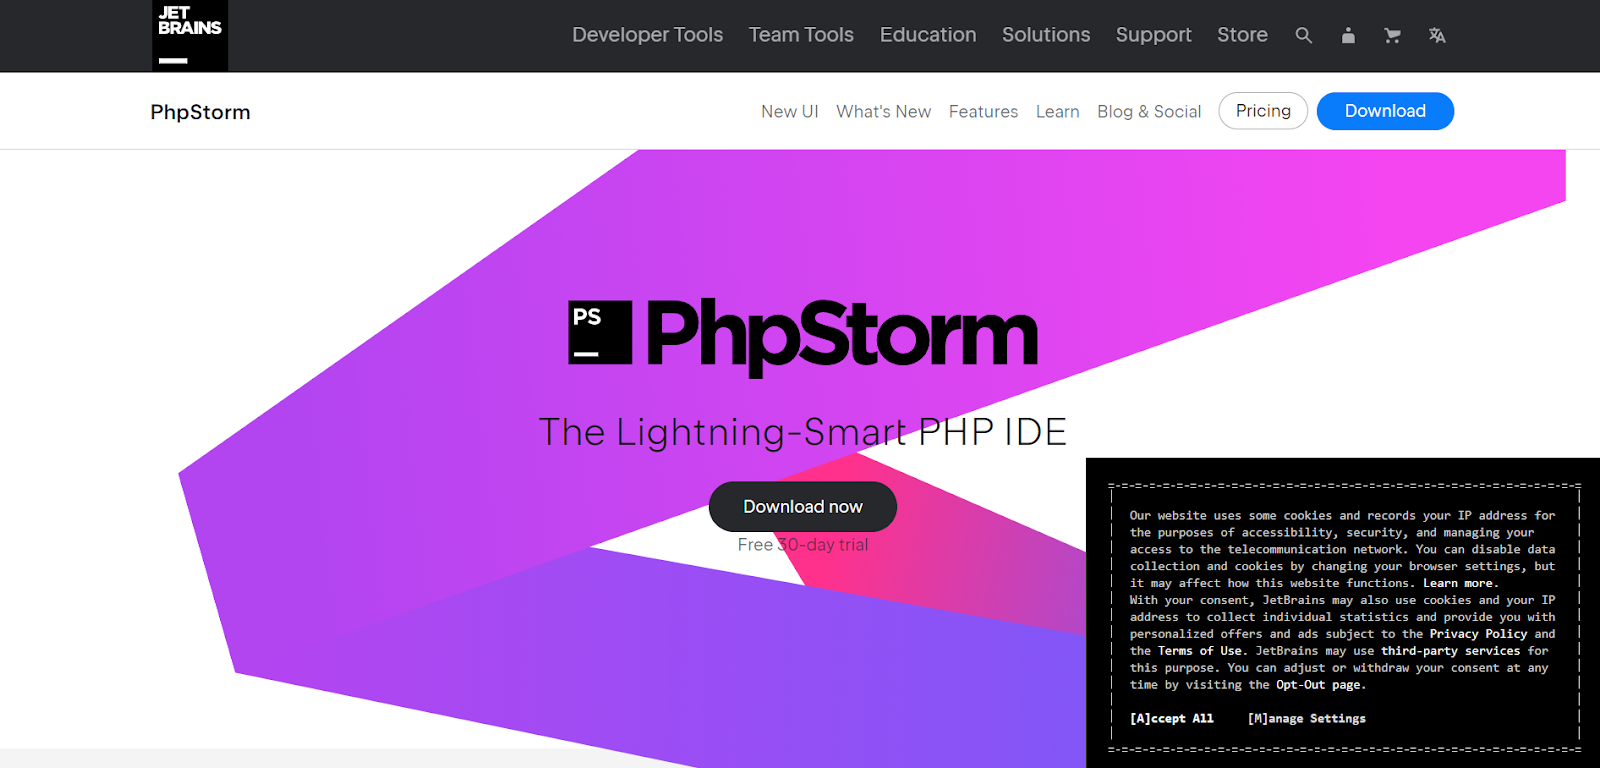Open Developer Tools menu
The height and width of the screenshot is (768, 1600).
[x=647, y=35]
